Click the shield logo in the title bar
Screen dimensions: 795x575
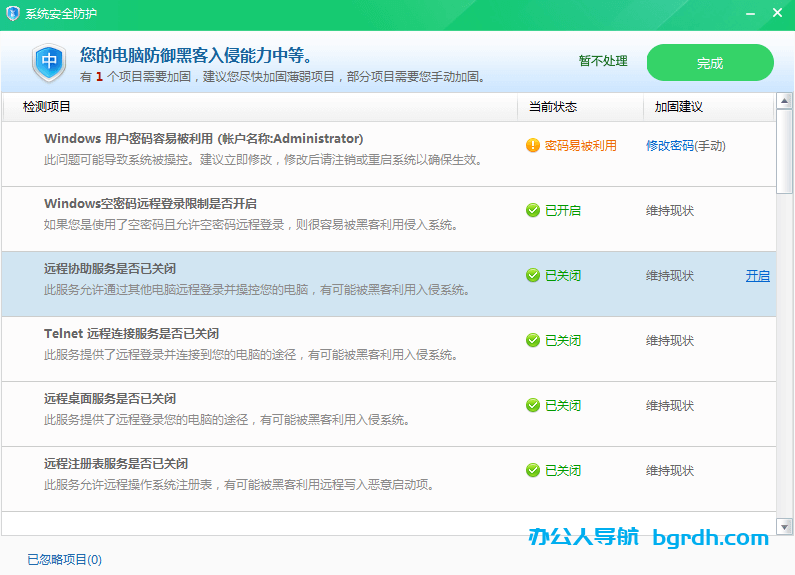pyautogui.click(x=14, y=14)
